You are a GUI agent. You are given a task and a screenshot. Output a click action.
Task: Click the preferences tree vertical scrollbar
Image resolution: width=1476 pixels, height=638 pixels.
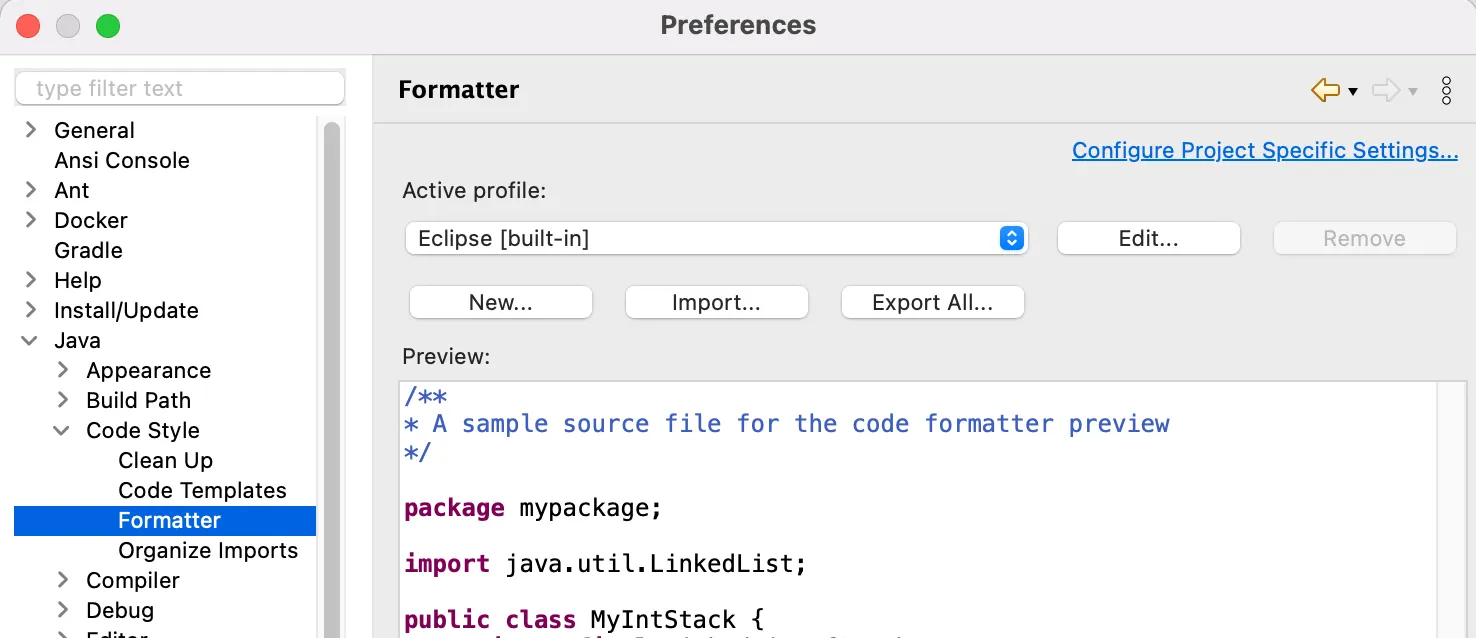click(331, 380)
